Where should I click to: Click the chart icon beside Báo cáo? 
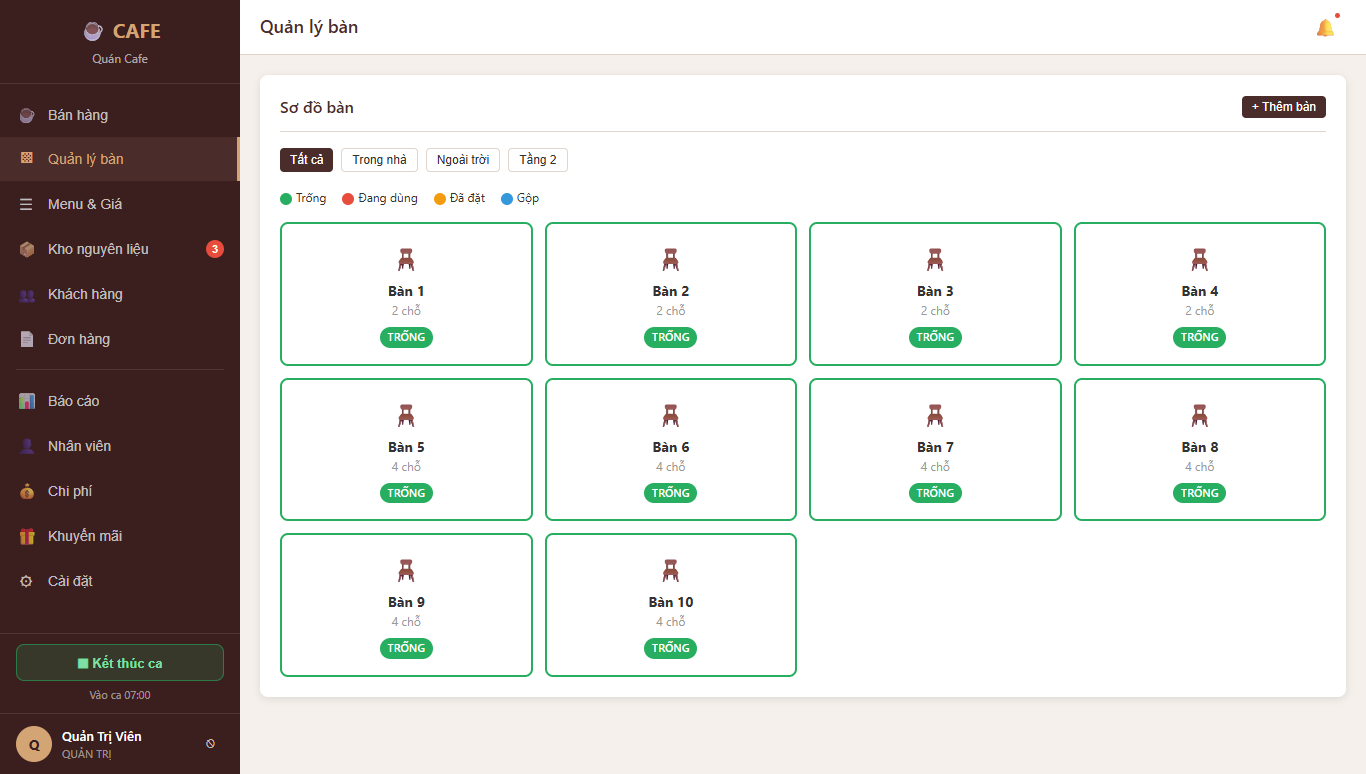(27, 401)
